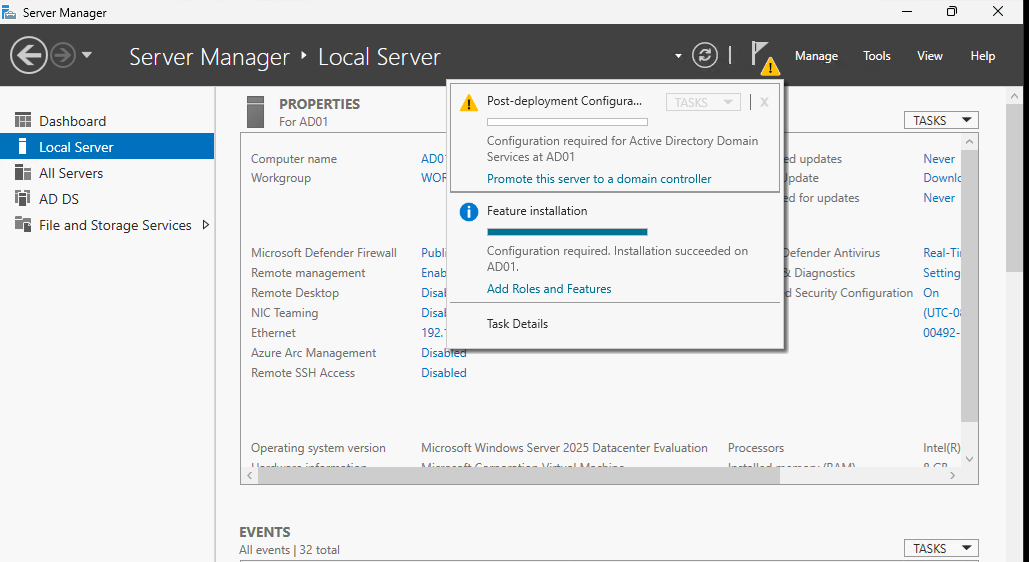Open Task Details
Image resolution: width=1029 pixels, height=562 pixels.
tap(517, 324)
